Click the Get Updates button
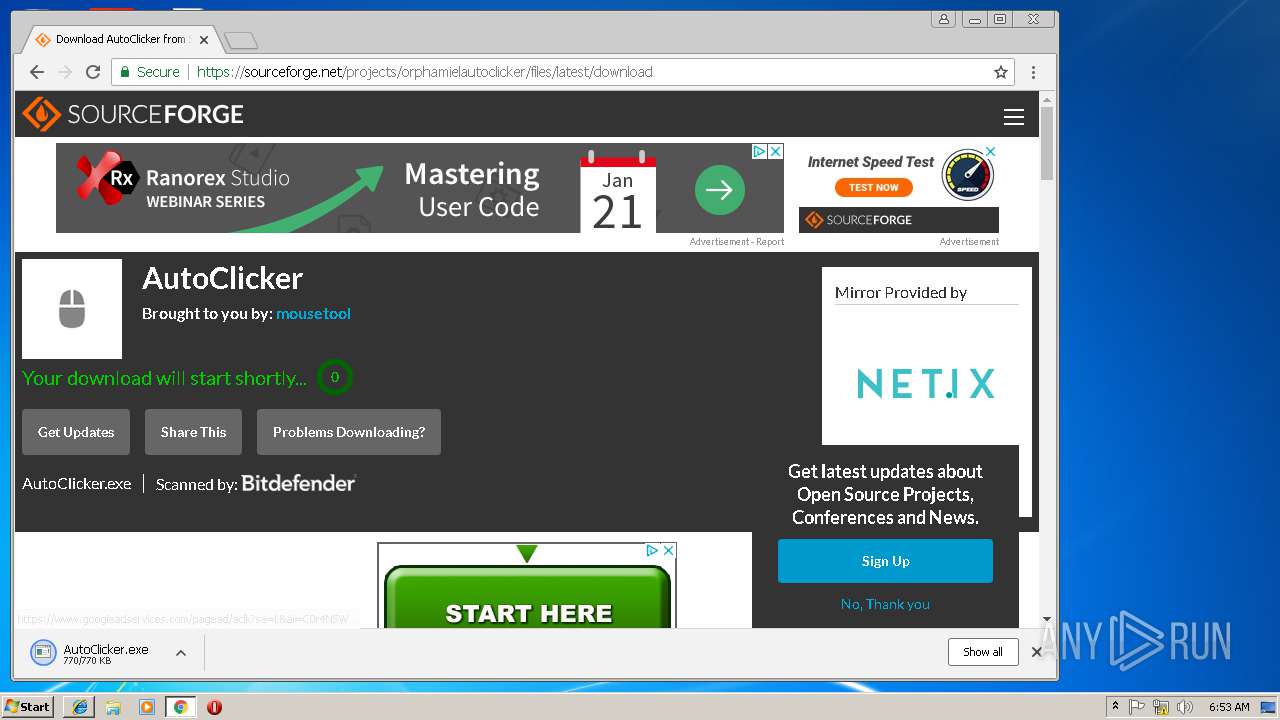Viewport: 1280px width, 720px height. (76, 432)
